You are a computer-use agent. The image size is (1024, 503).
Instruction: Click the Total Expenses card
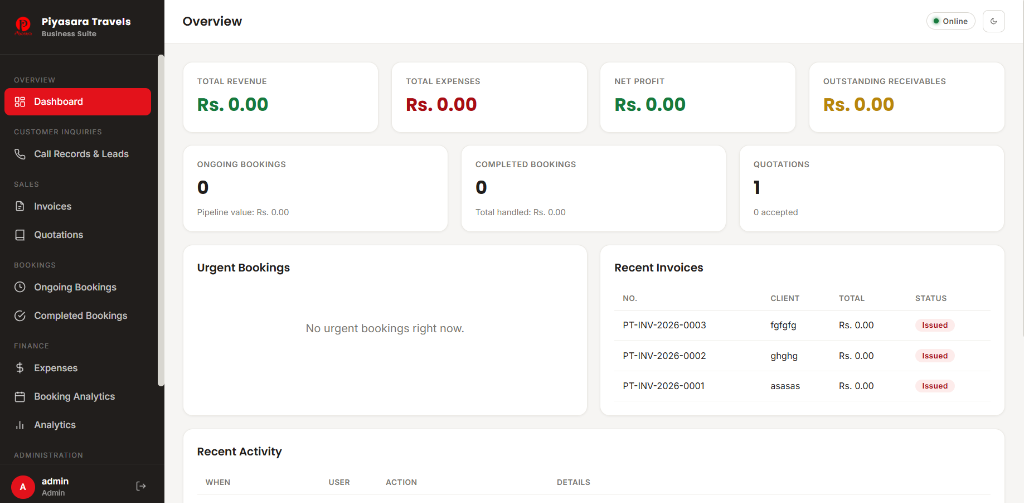(x=489, y=97)
